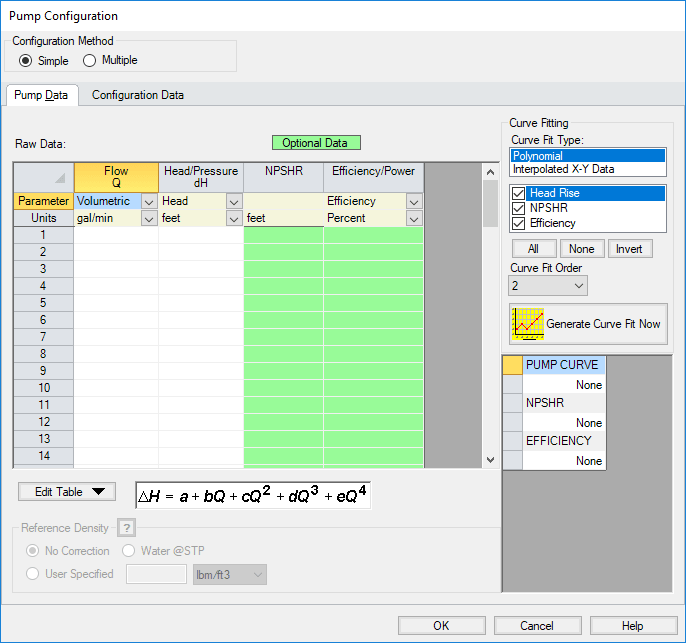Image resolution: width=686 pixels, height=643 pixels.
Task: Click row 3 Efficiency green cell
Action: pos(373,269)
